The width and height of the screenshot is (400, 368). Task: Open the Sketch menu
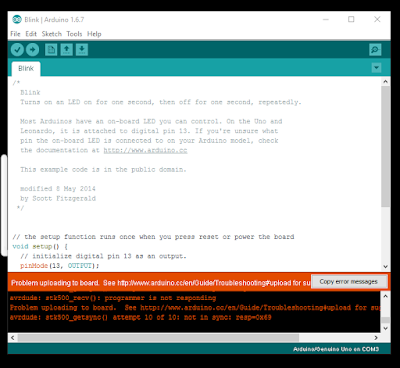point(52,34)
